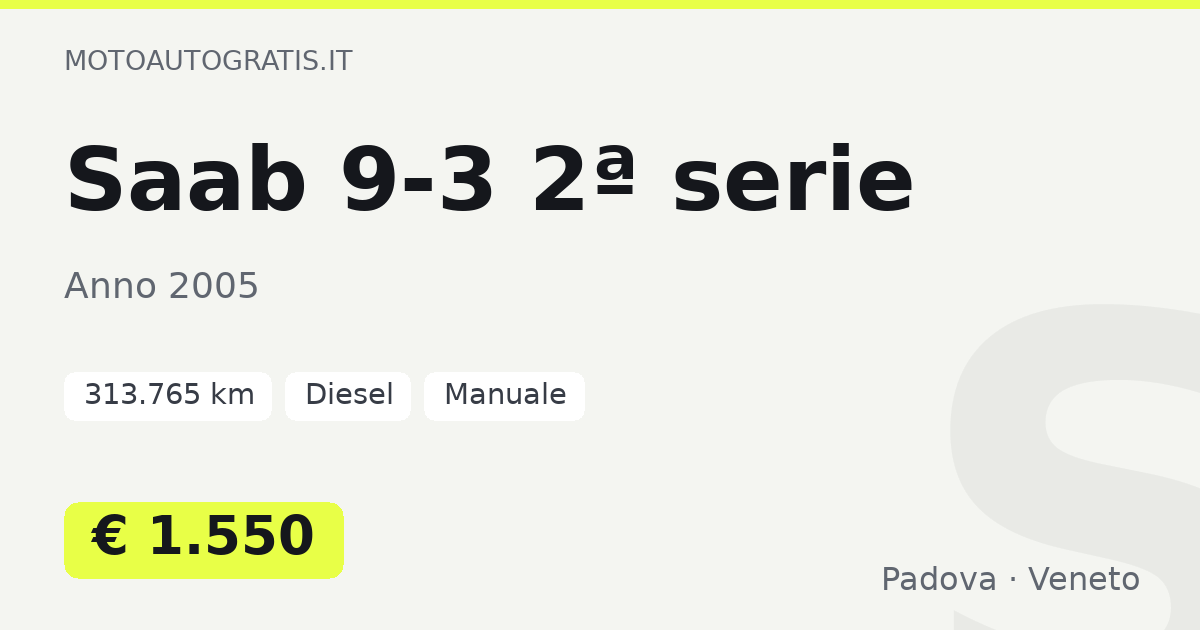Click the year 2005

point(213,287)
